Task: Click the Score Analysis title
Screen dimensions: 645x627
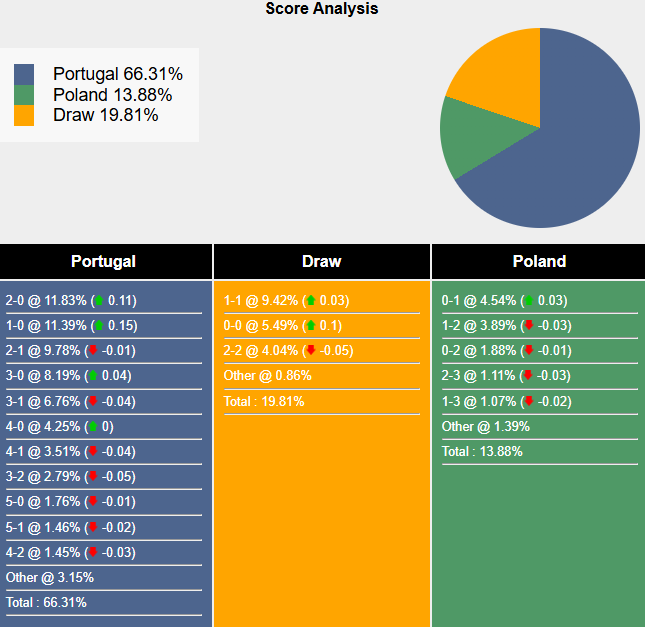Action: 322,9
